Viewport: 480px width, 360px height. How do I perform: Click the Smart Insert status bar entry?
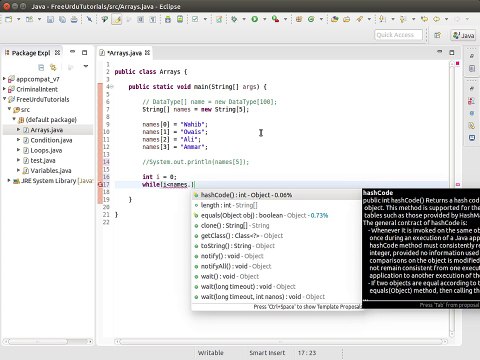pyautogui.click(x=267, y=353)
